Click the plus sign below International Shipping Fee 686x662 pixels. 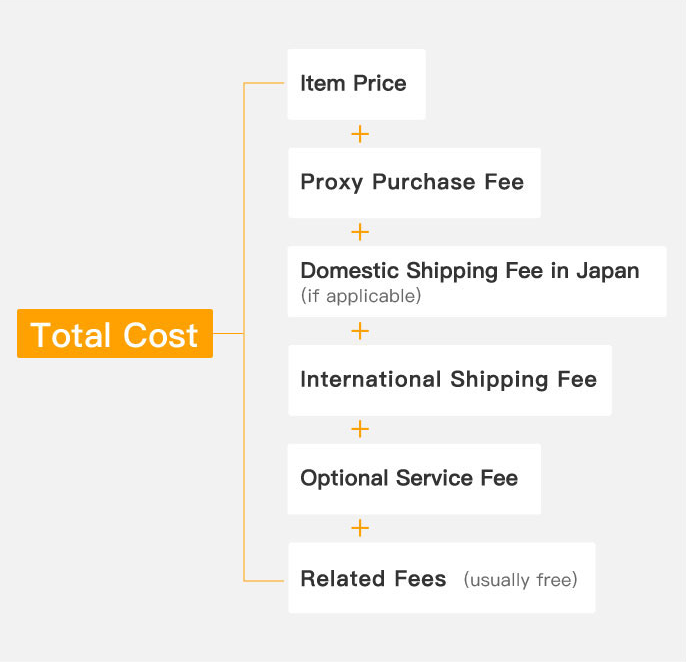(360, 429)
